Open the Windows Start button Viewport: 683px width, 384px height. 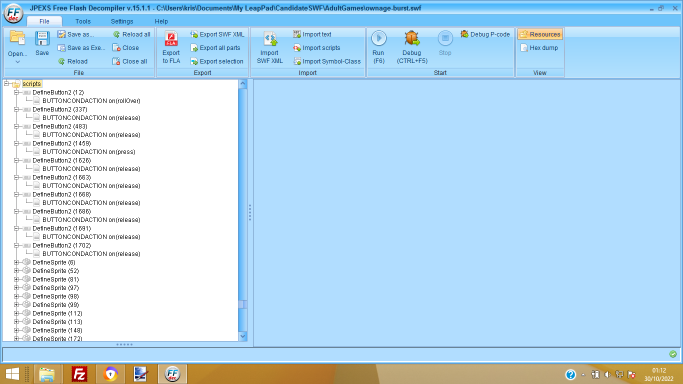(x=12, y=374)
